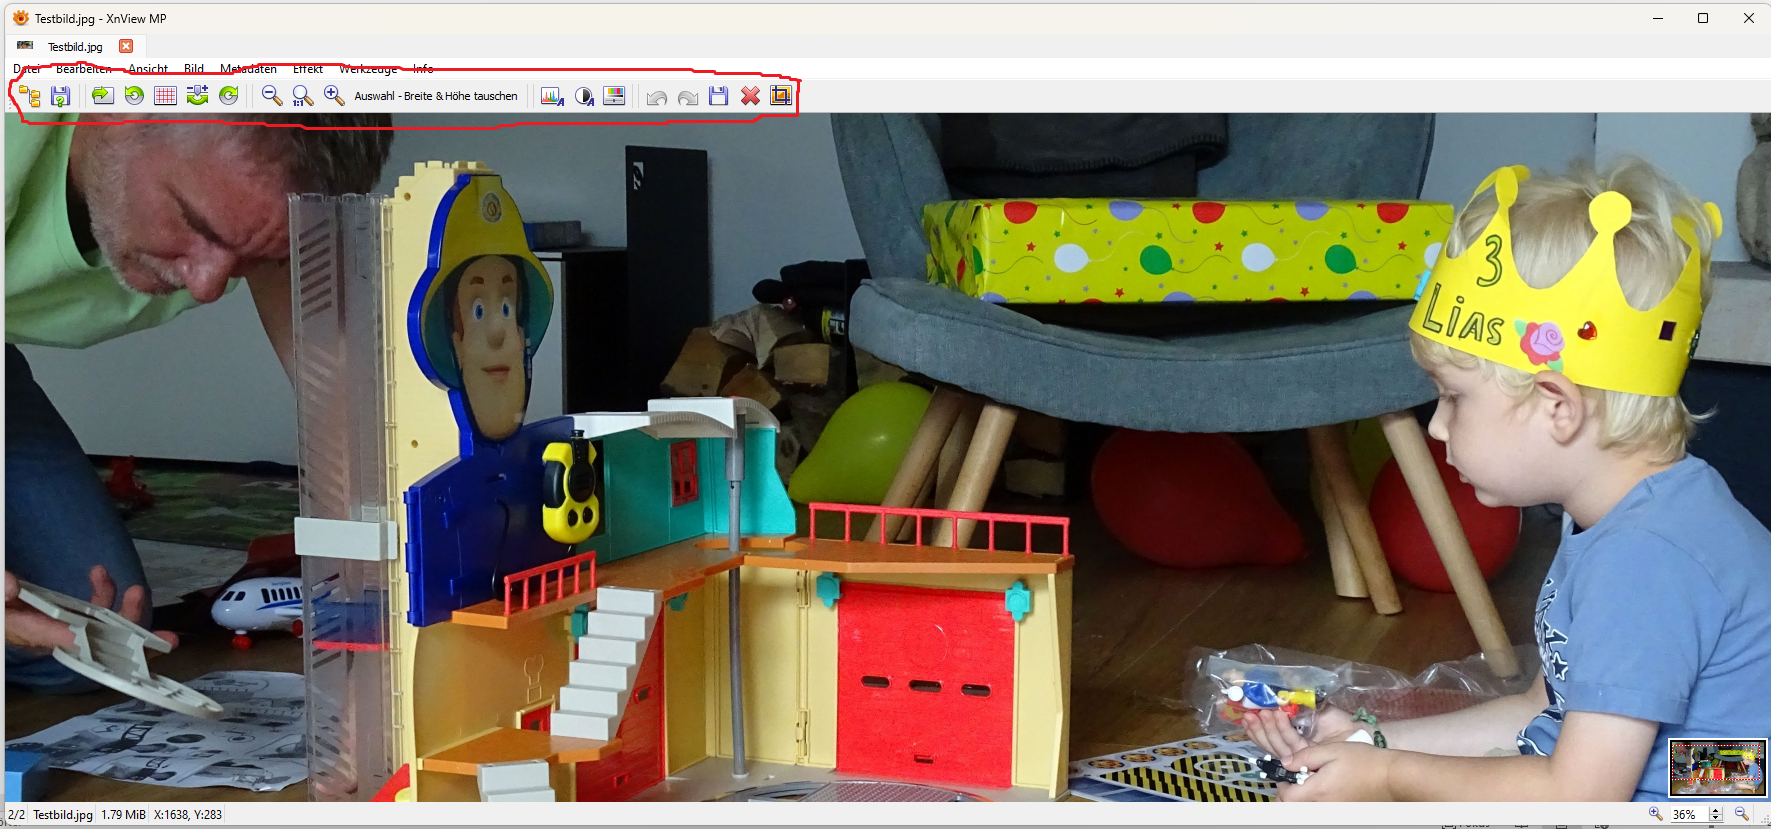Click the navigator preview thumbnail
This screenshot has height=829, width=1771.
point(1717,767)
